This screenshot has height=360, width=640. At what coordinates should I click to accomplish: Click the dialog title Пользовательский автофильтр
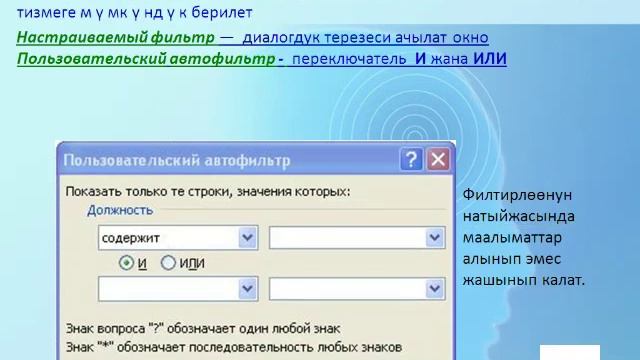coord(177,160)
